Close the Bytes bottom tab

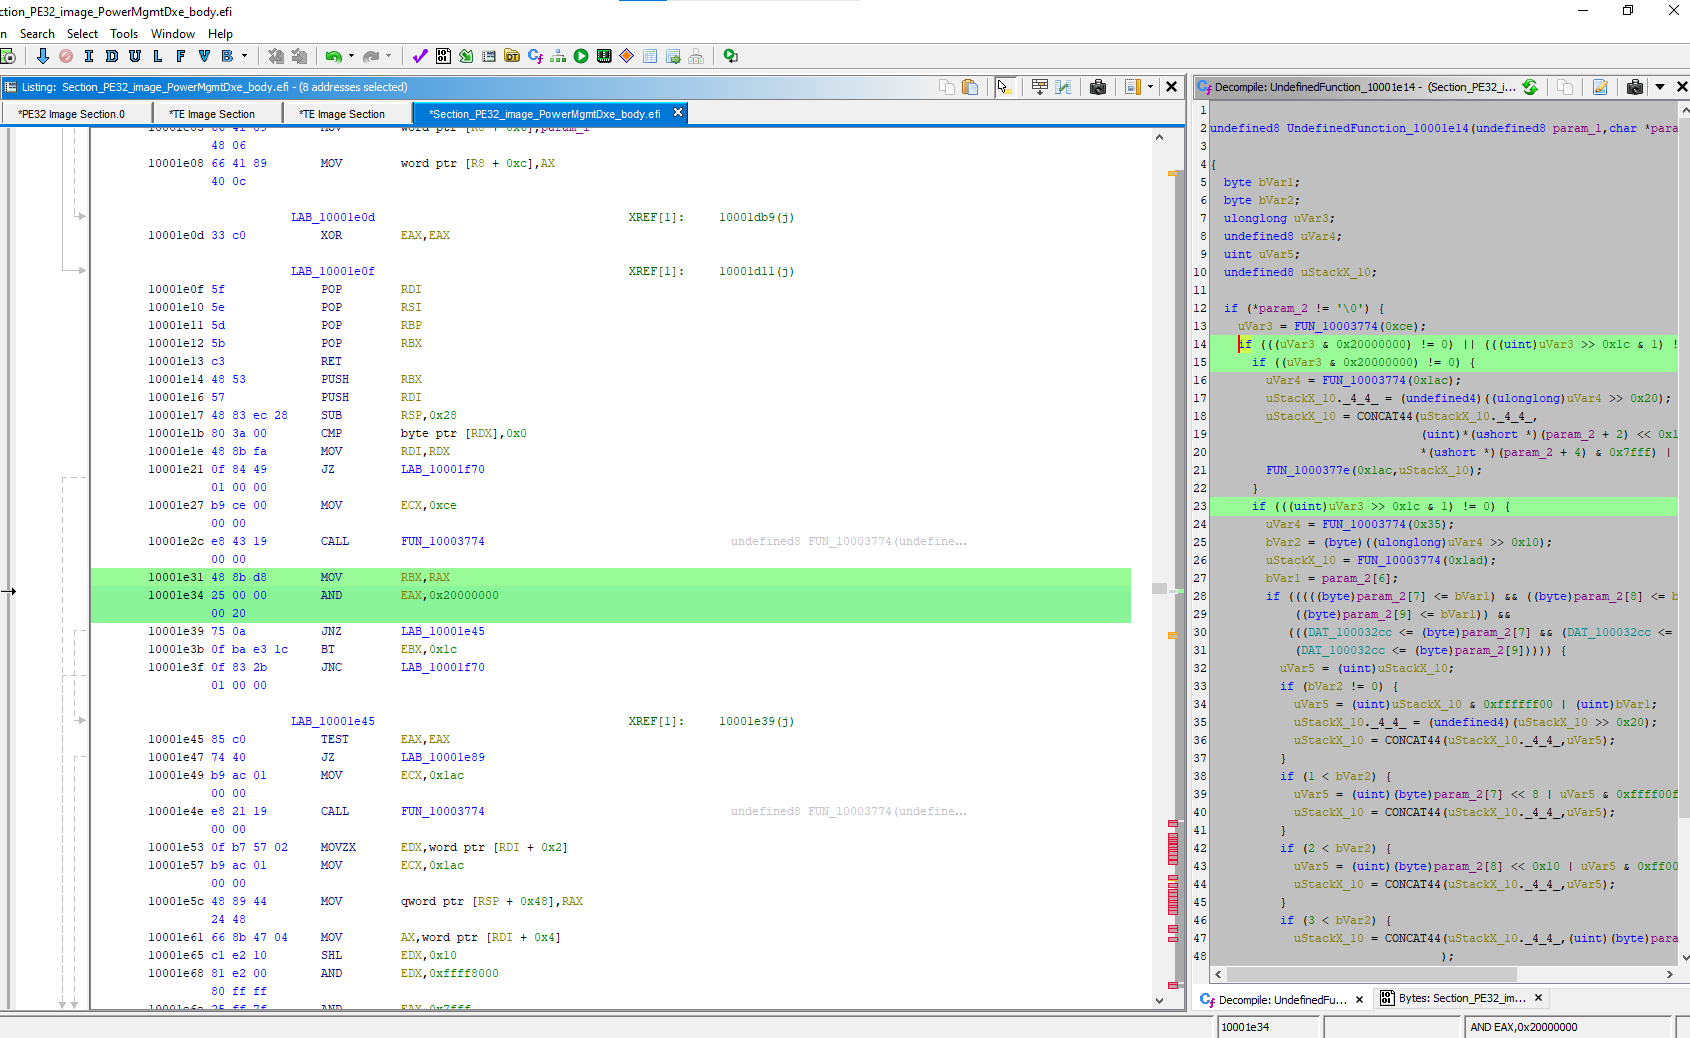point(1538,998)
